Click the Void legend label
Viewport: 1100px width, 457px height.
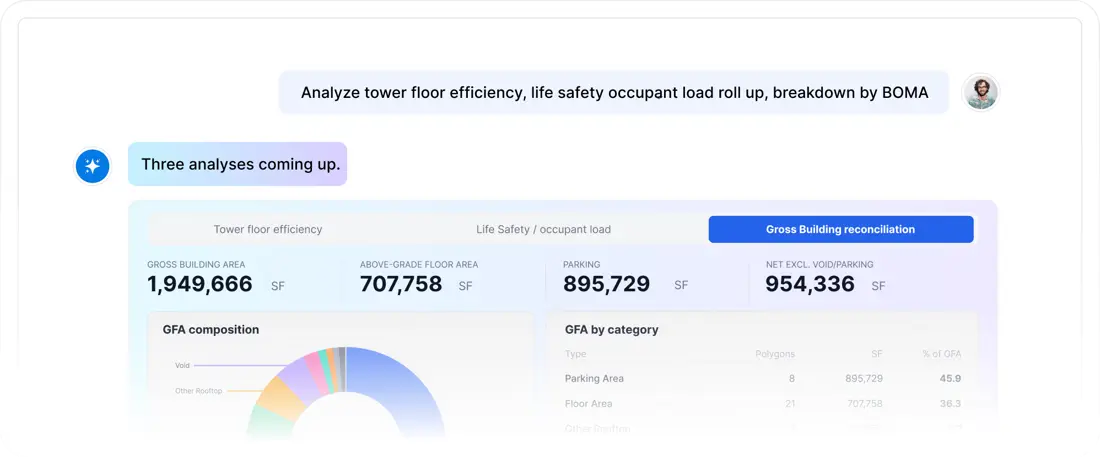pos(182,365)
